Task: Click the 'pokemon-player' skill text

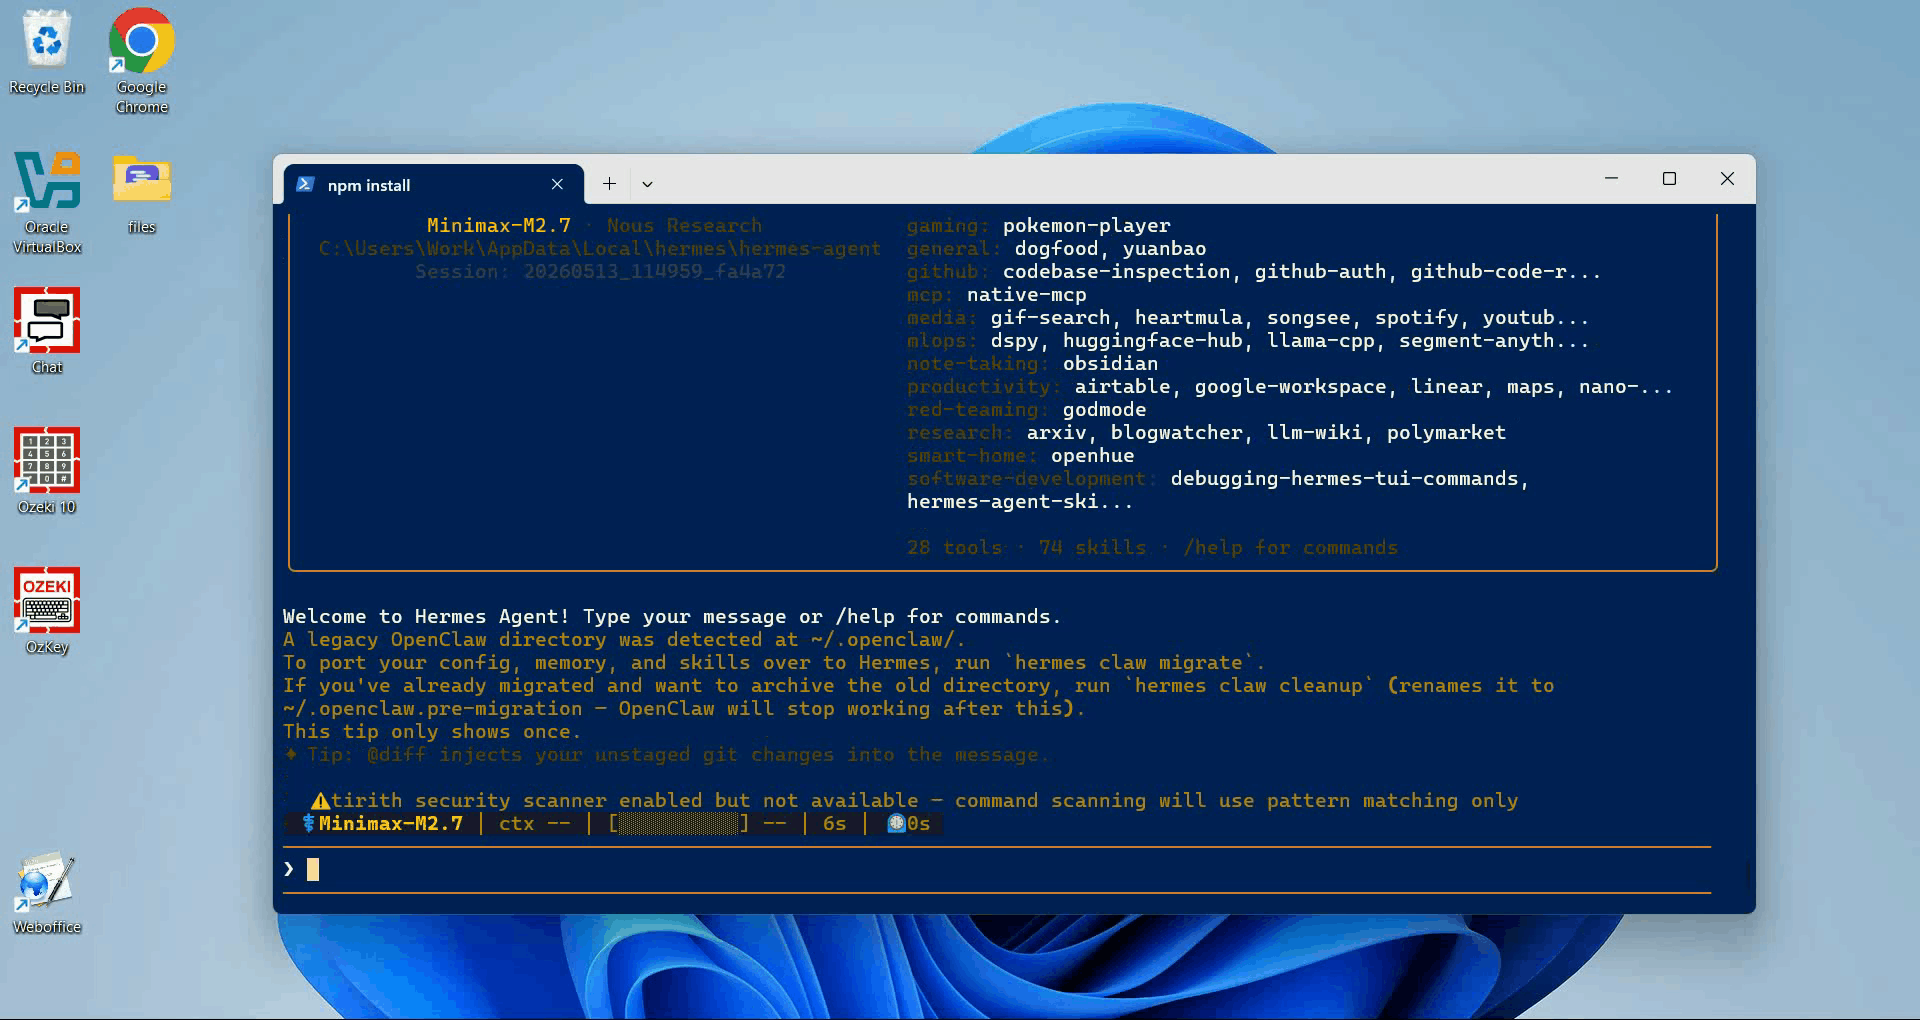Action: [1086, 226]
